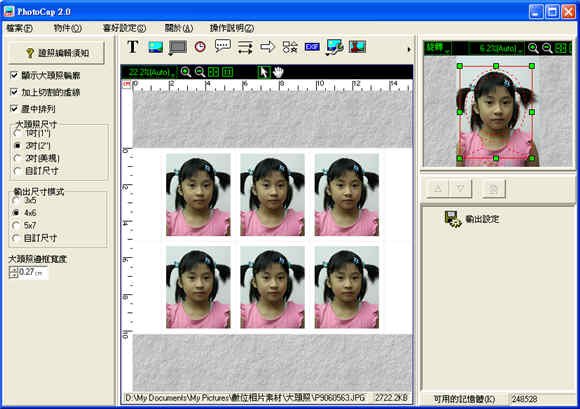
Task: Click the 248528 memory value
Action: (x=524, y=399)
